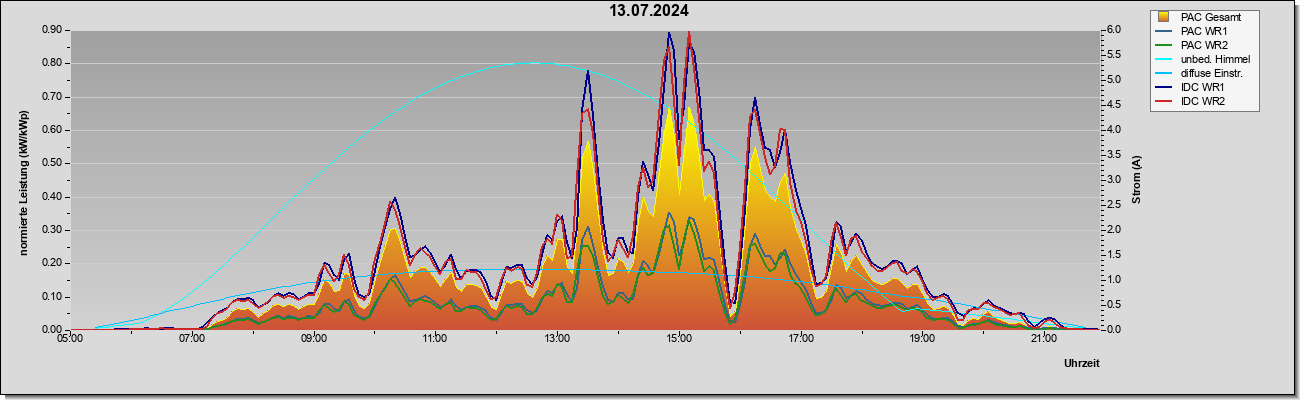
Task: Click the green PAC WR2 legend marker
Action: pyautogui.click(x=1164, y=45)
